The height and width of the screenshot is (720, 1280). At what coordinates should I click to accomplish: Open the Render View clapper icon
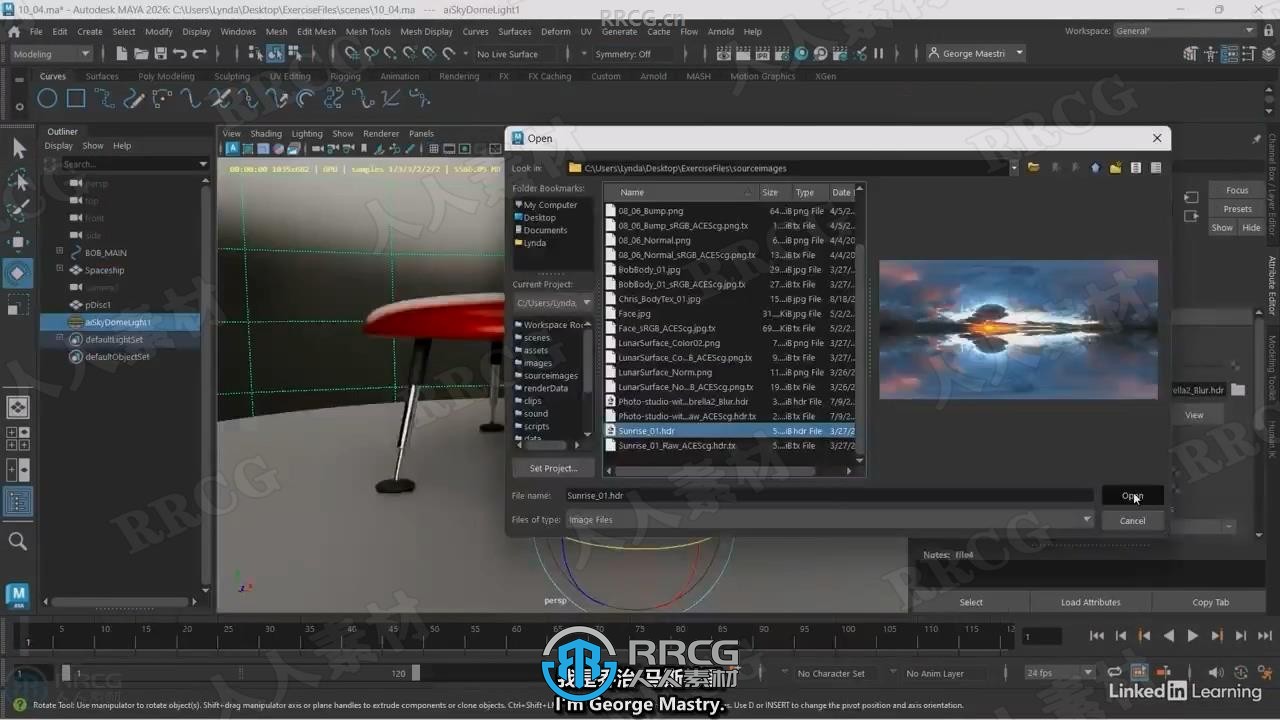[x=724, y=54]
